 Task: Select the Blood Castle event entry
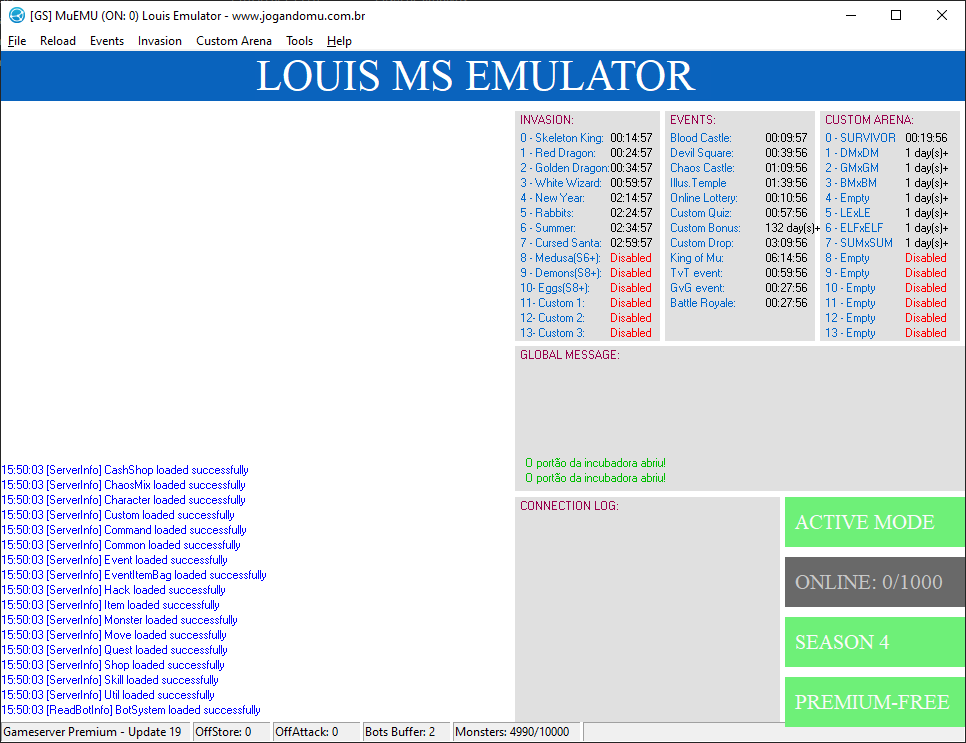tap(701, 138)
